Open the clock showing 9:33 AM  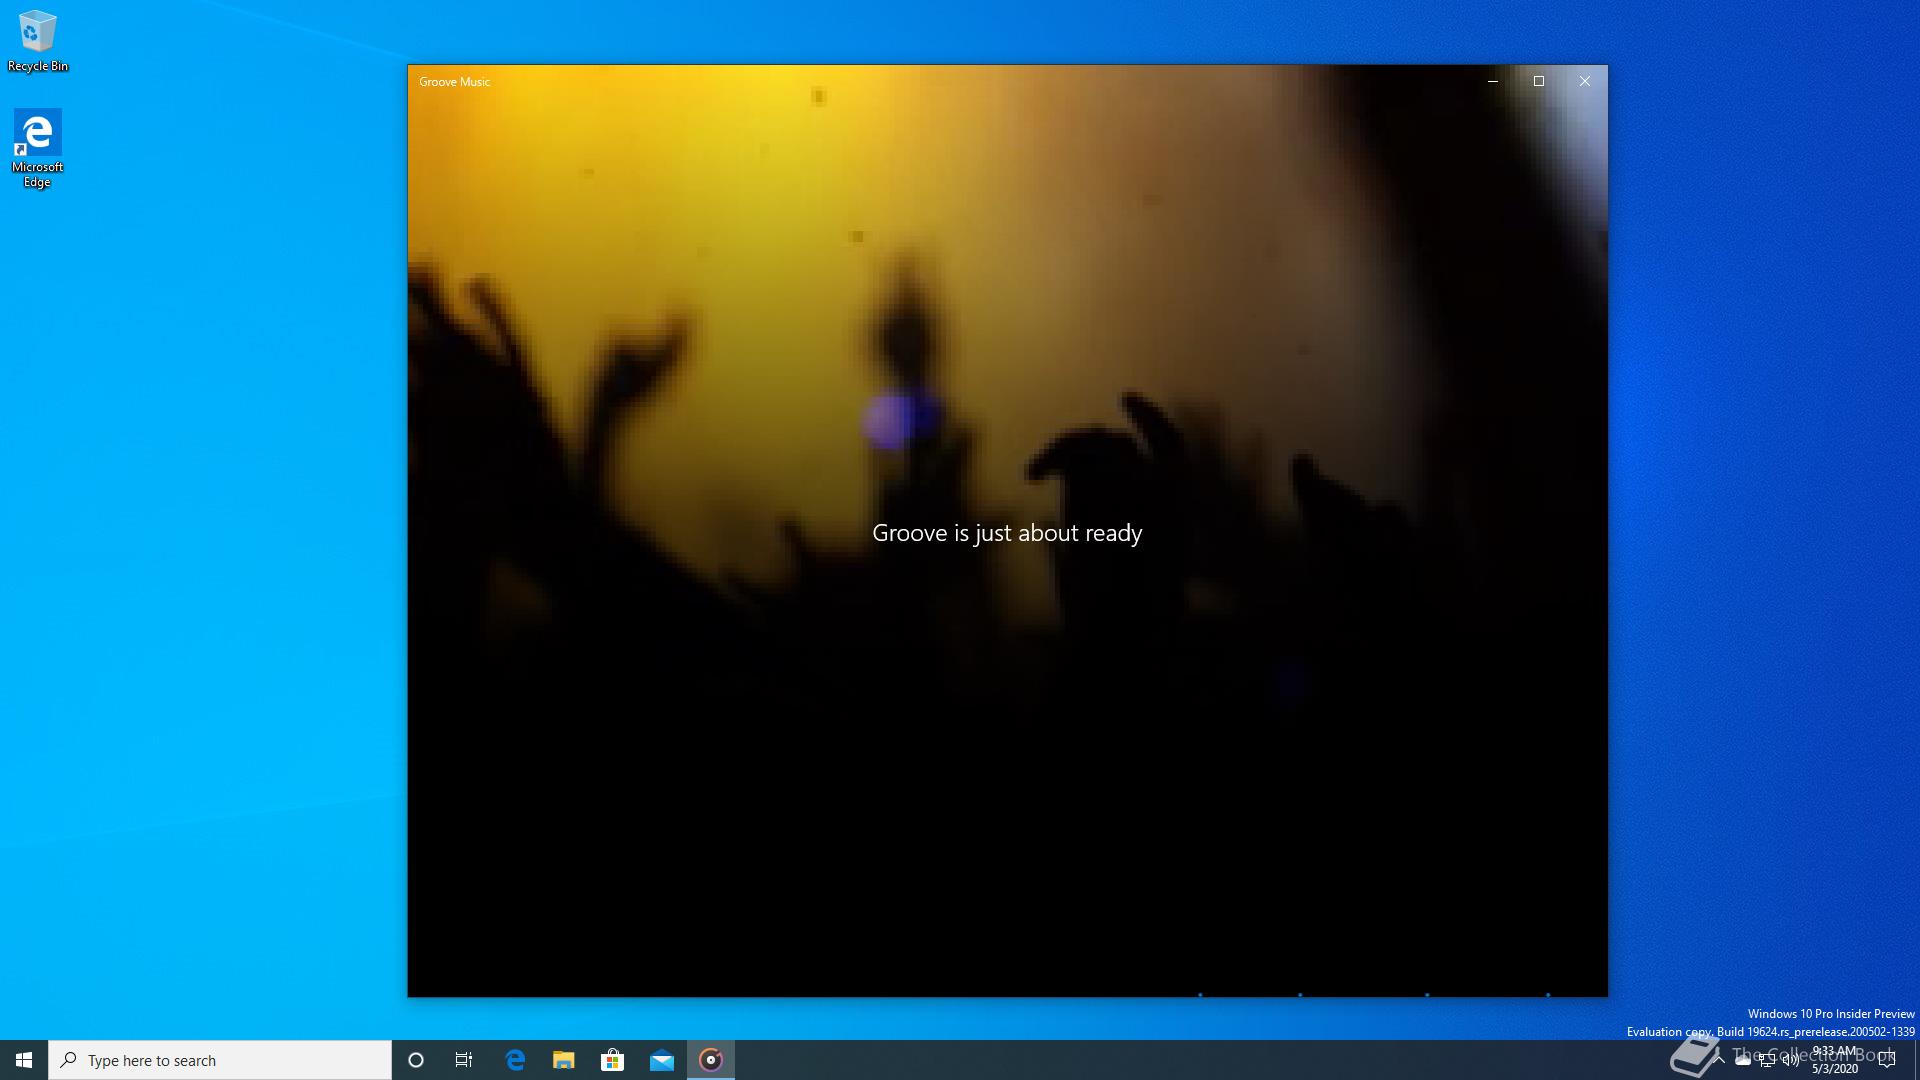click(x=1835, y=1060)
